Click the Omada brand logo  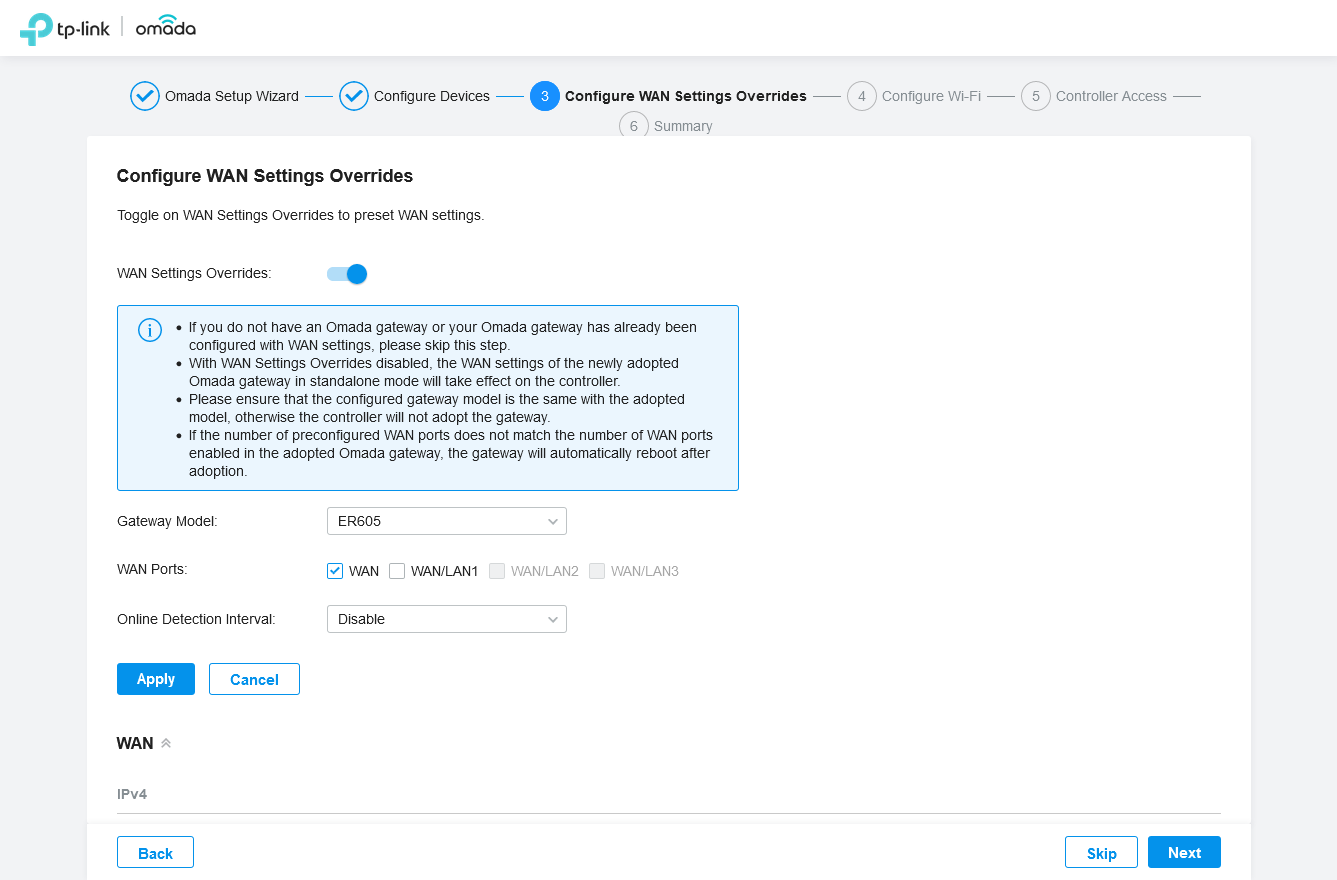click(166, 26)
